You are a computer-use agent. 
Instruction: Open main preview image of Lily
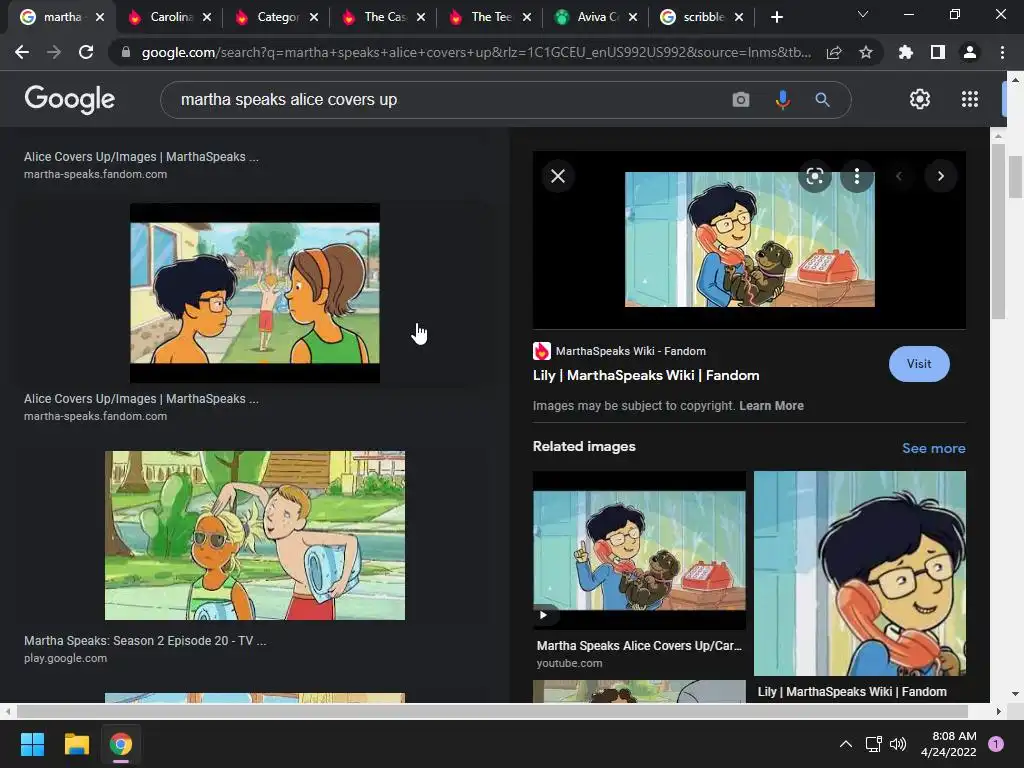[x=750, y=239]
